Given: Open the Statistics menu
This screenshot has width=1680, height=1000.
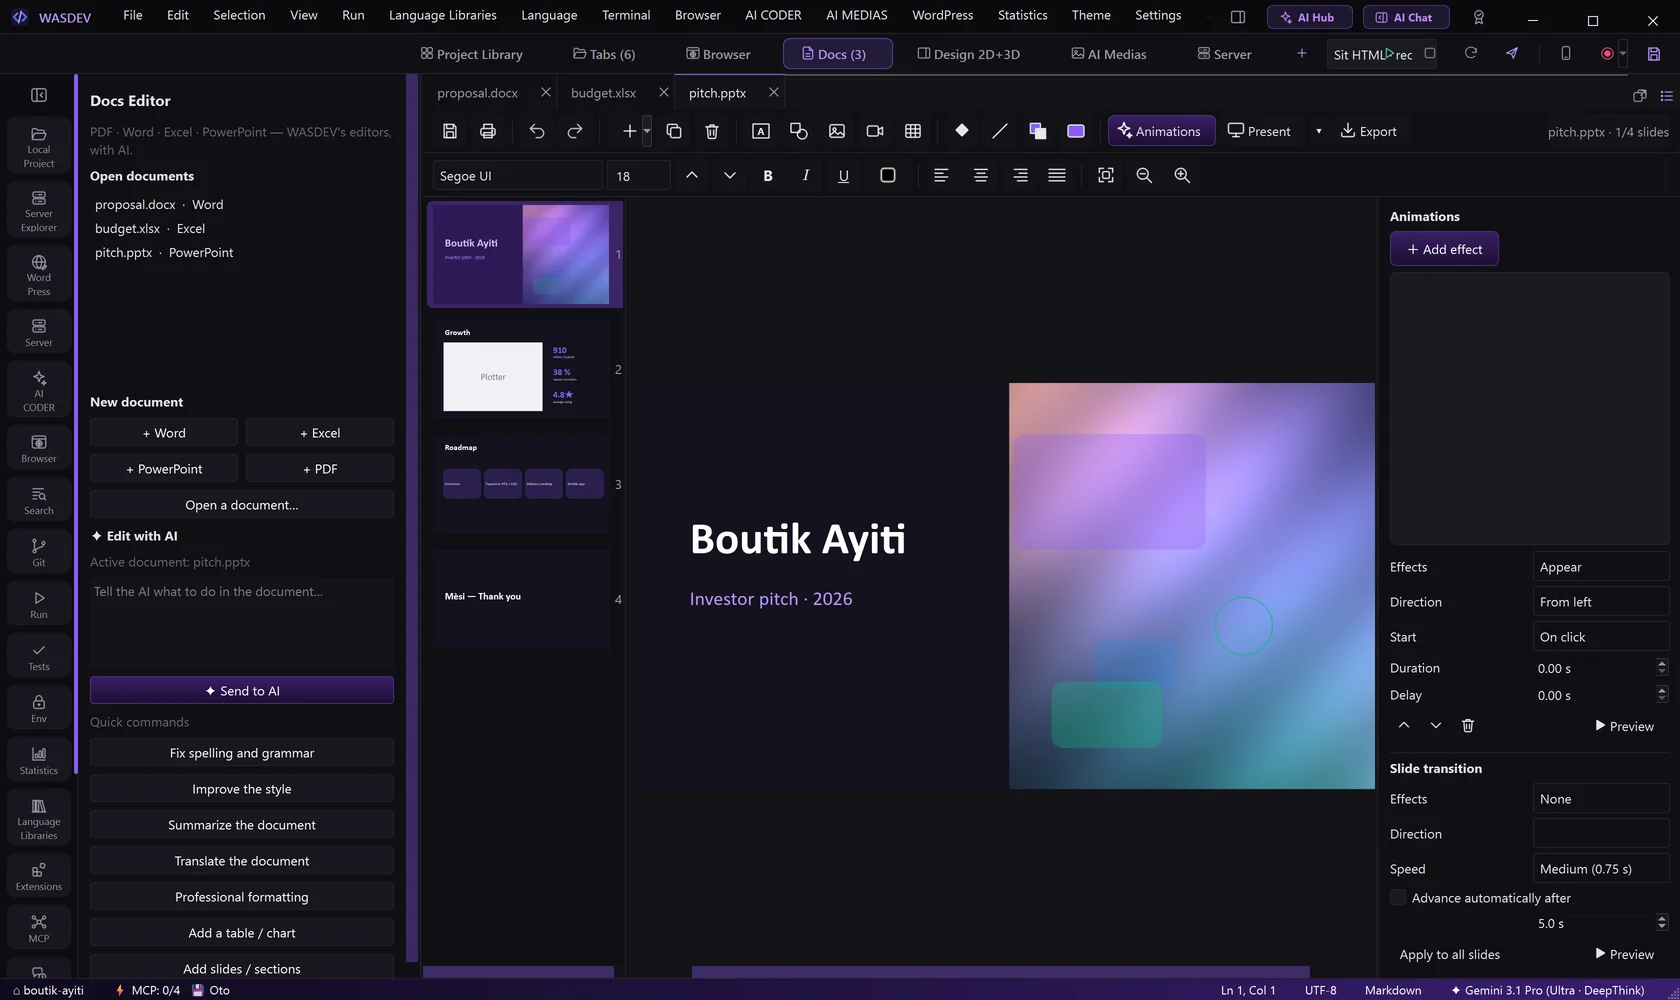Looking at the screenshot, I should (1022, 15).
